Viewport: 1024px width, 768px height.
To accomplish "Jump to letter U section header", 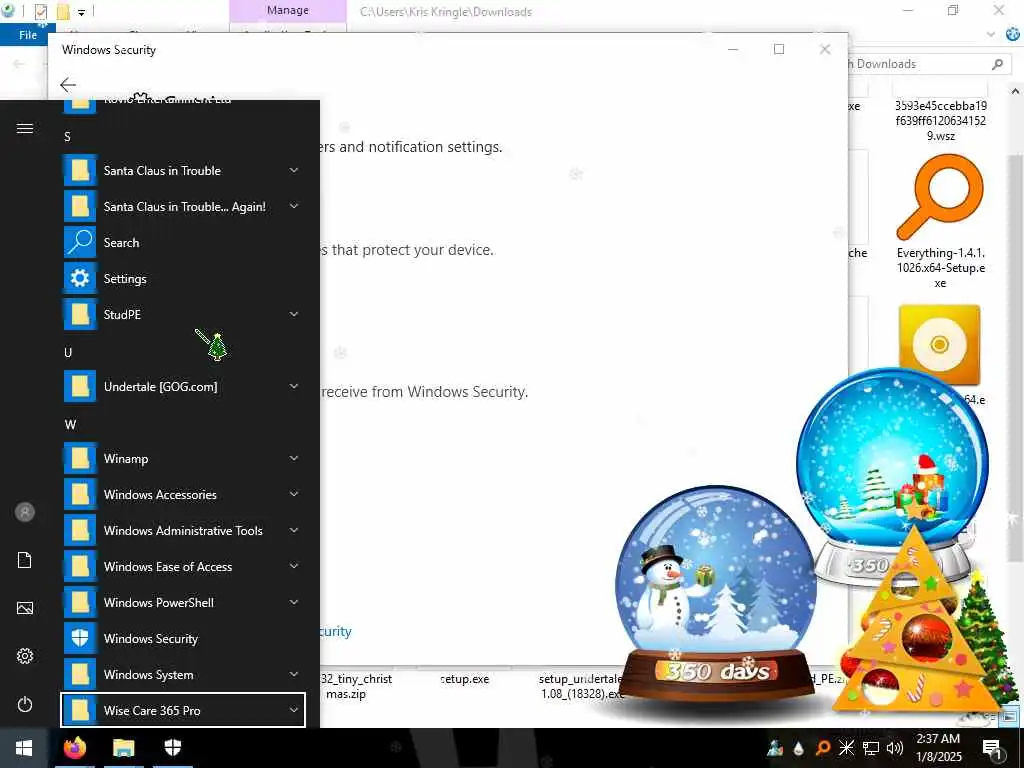I will pyautogui.click(x=67, y=353).
